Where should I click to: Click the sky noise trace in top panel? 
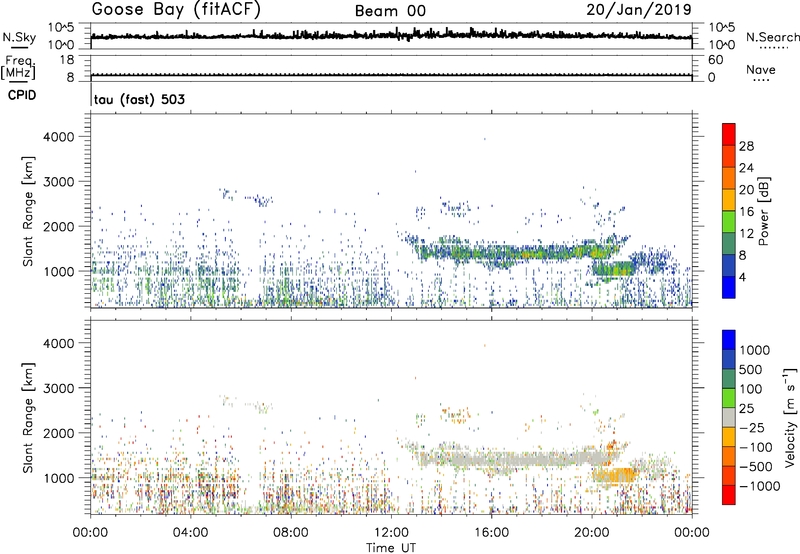pyautogui.click(x=391, y=35)
